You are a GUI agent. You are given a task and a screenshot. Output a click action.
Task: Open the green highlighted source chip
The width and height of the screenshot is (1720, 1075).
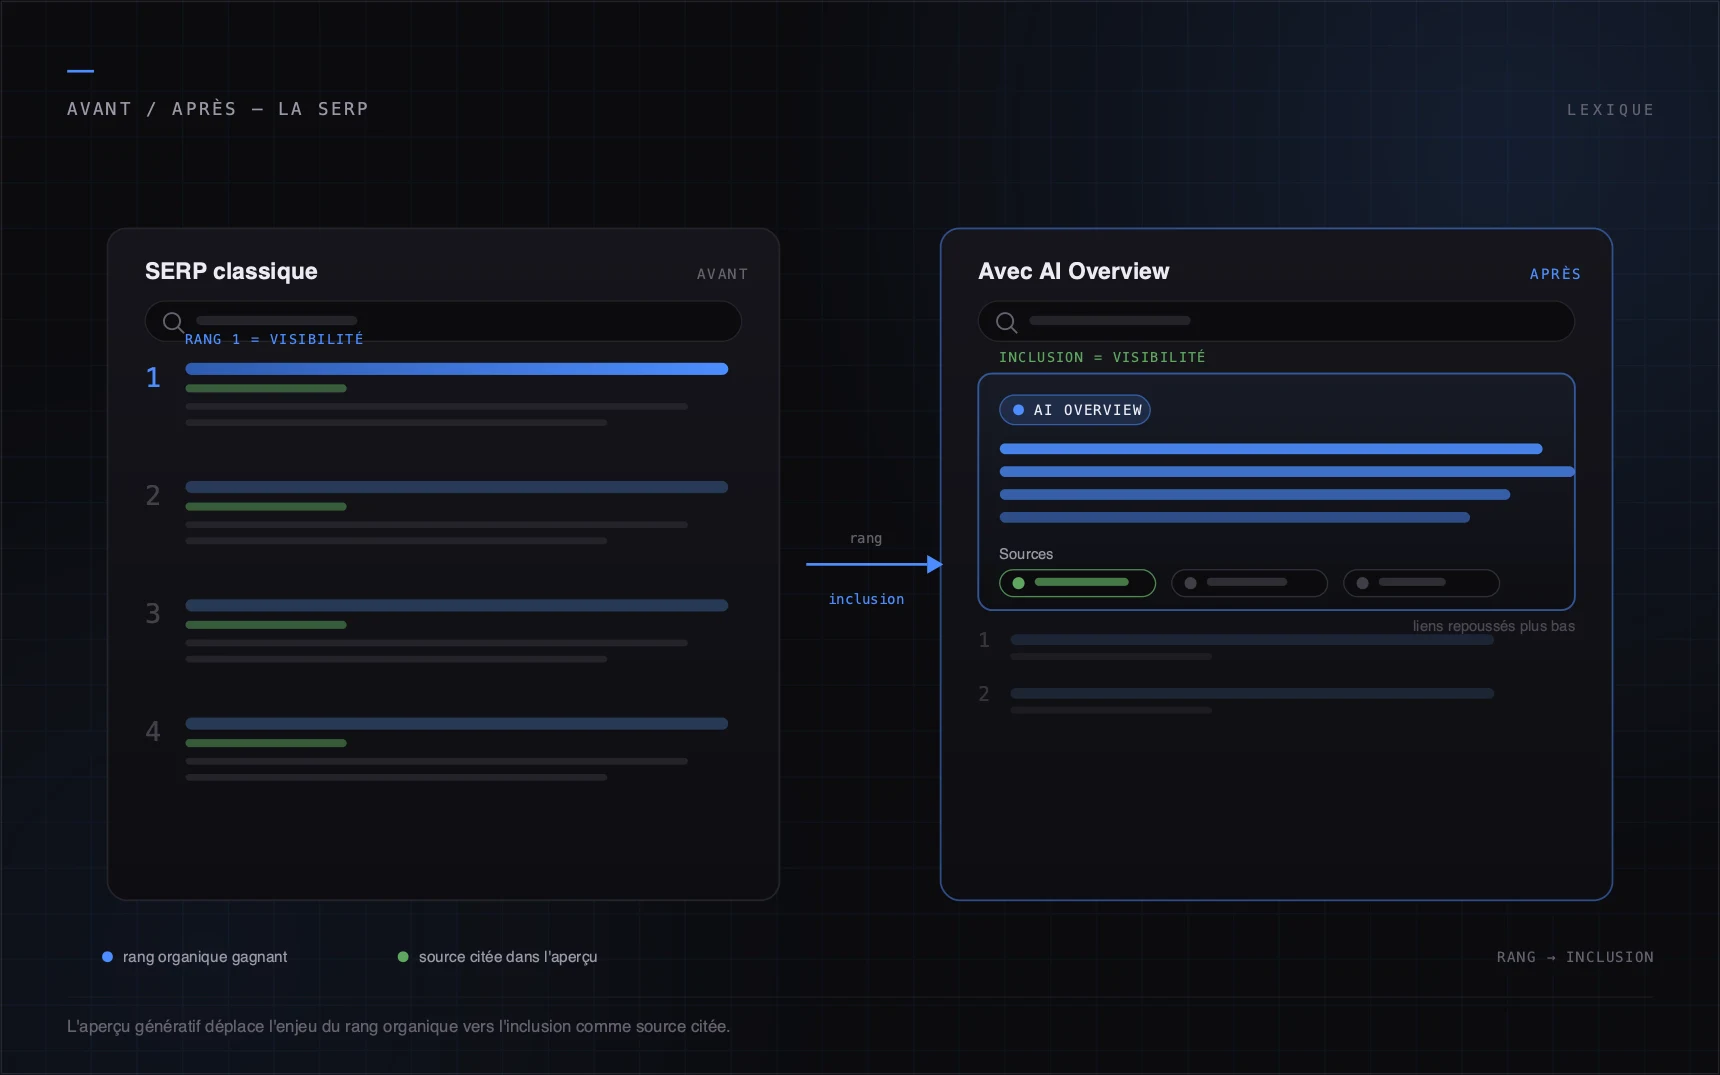pyautogui.click(x=1077, y=583)
